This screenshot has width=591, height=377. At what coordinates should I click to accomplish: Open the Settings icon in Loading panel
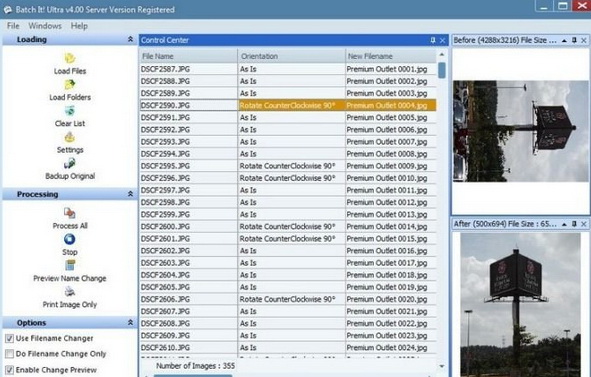(x=70, y=137)
